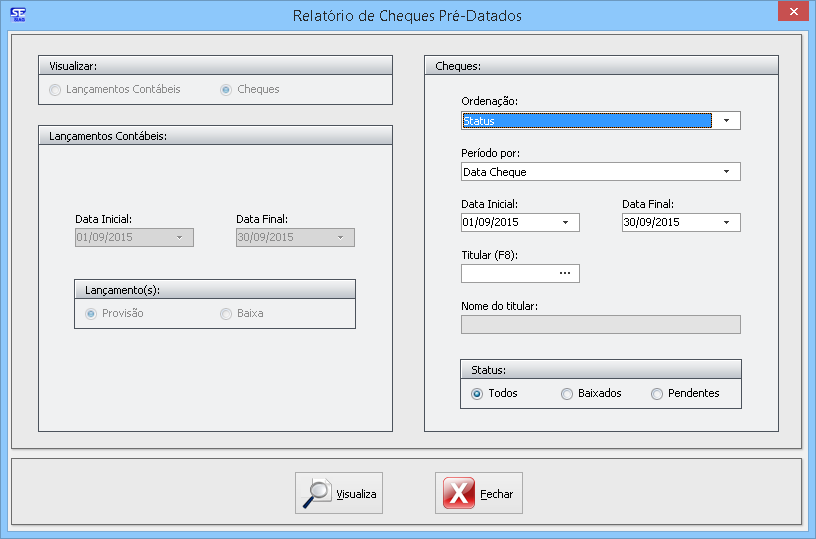Expand the Ordenação dropdown
Image resolution: width=816 pixels, height=539 pixels.
(726, 121)
